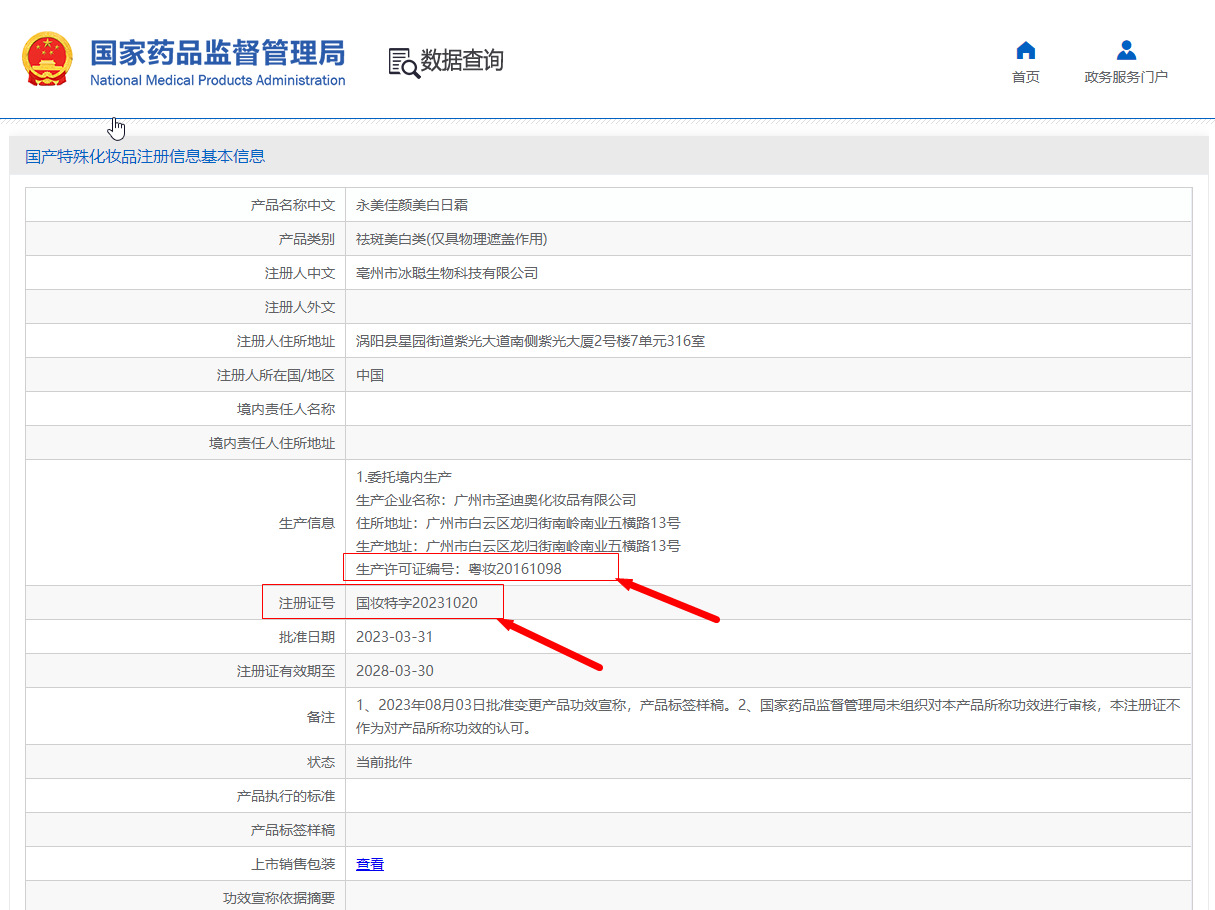Click status value 当前批件
1215x910 pixels.
[x=384, y=762]
